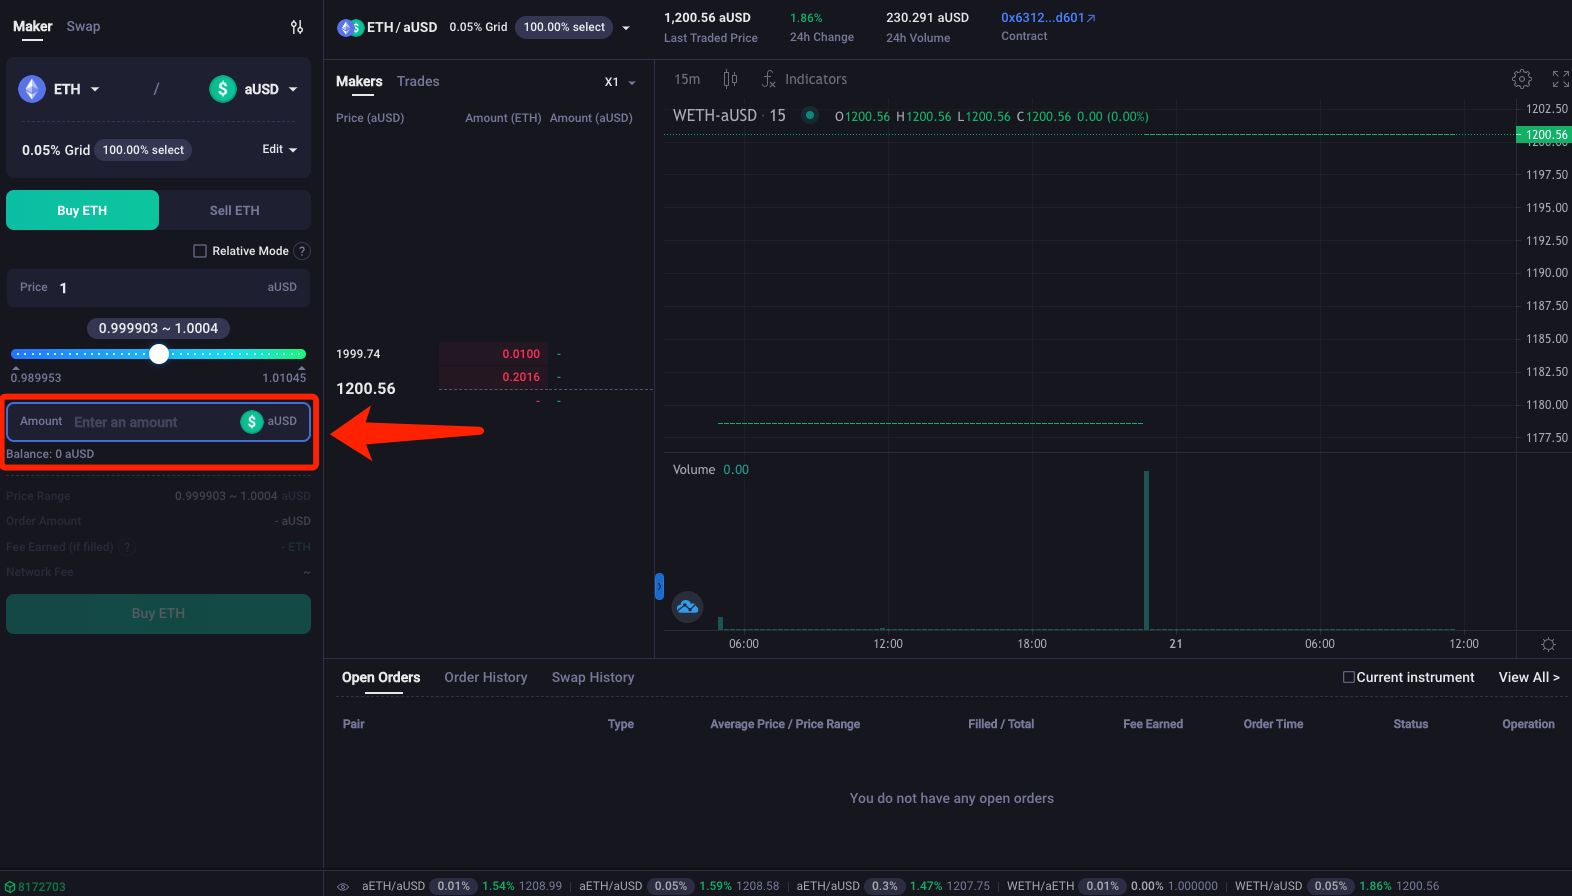The image size is (1572, 896).
Task: Click the Relative Mode help question mark
Action: [x=302, y=251]
